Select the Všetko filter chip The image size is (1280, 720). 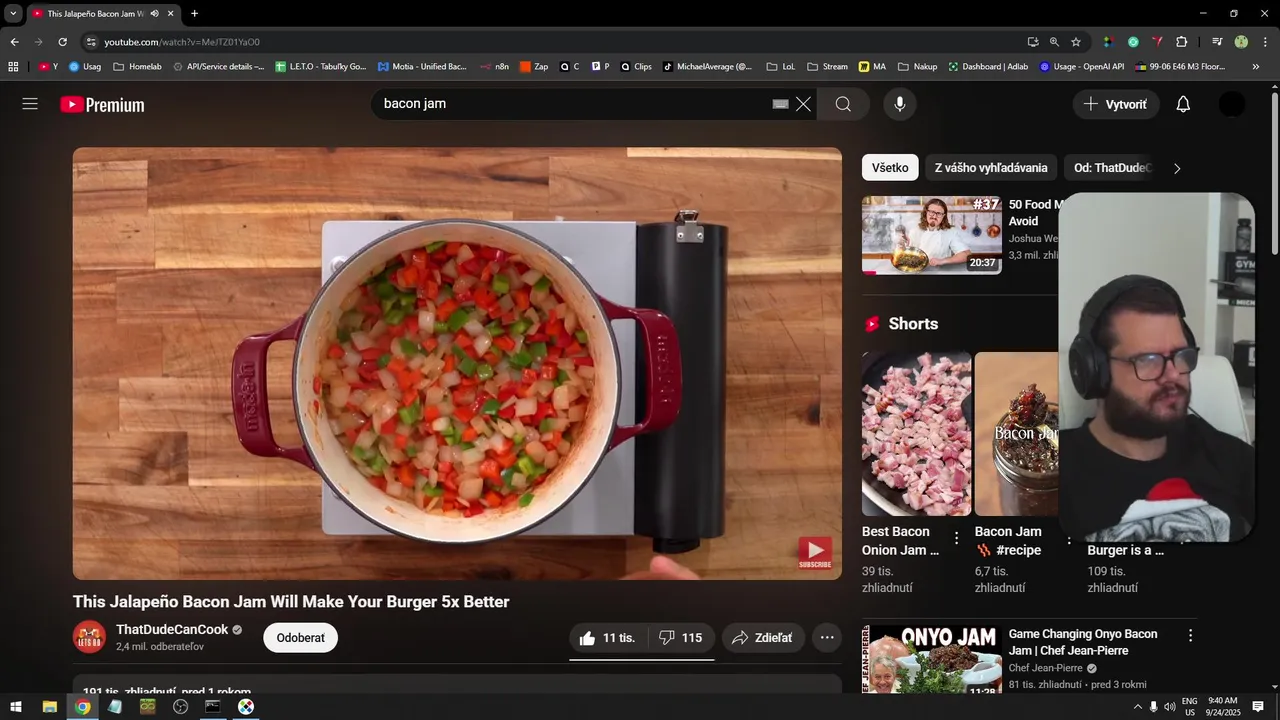point(890,168)
